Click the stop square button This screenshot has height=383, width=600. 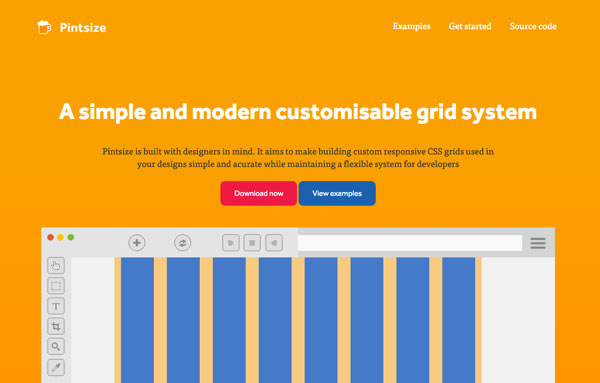[252, 243]
